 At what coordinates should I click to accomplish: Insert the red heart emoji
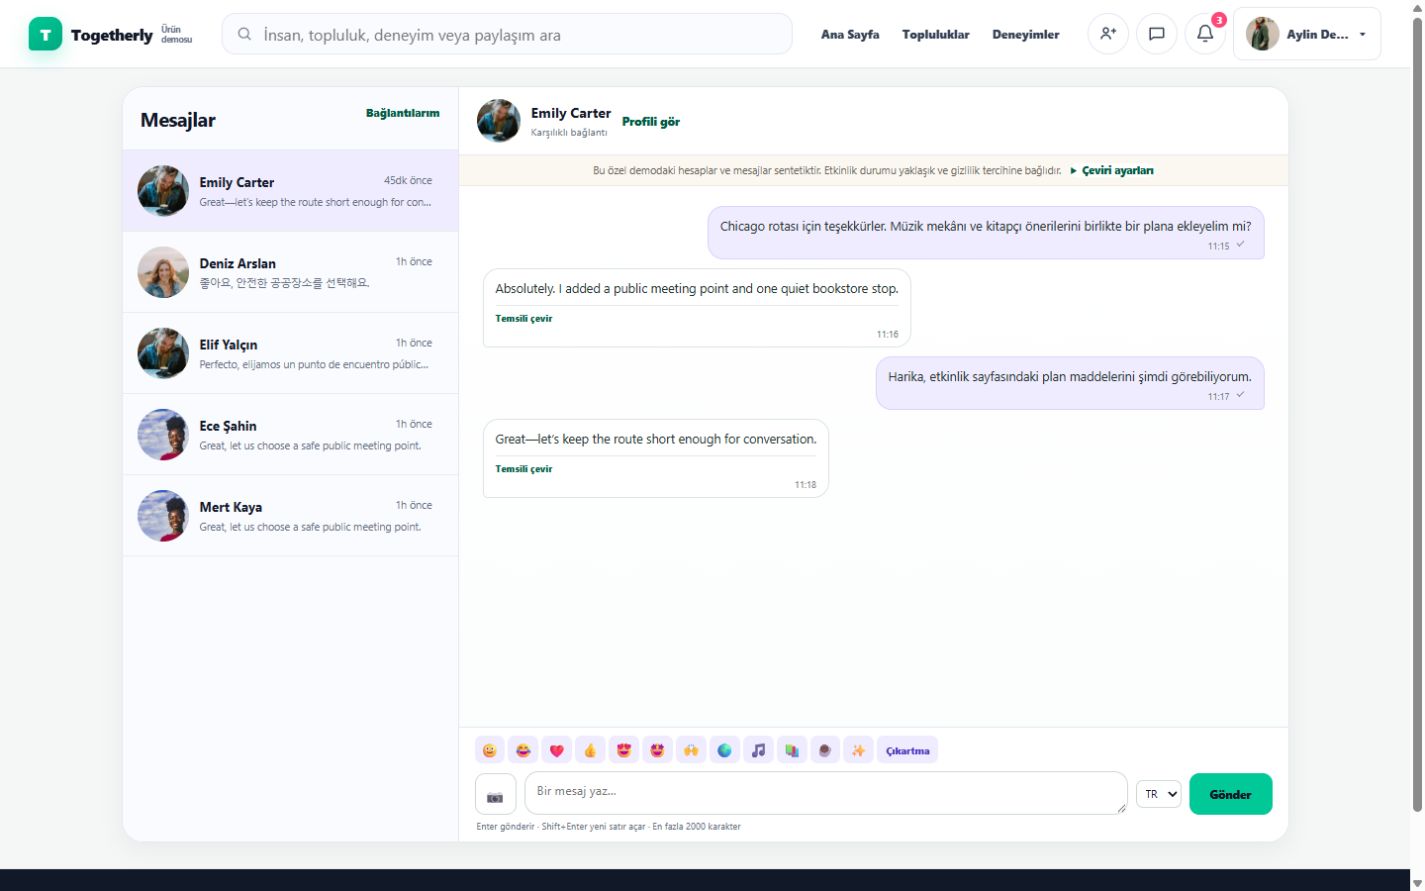click(557, 751)
